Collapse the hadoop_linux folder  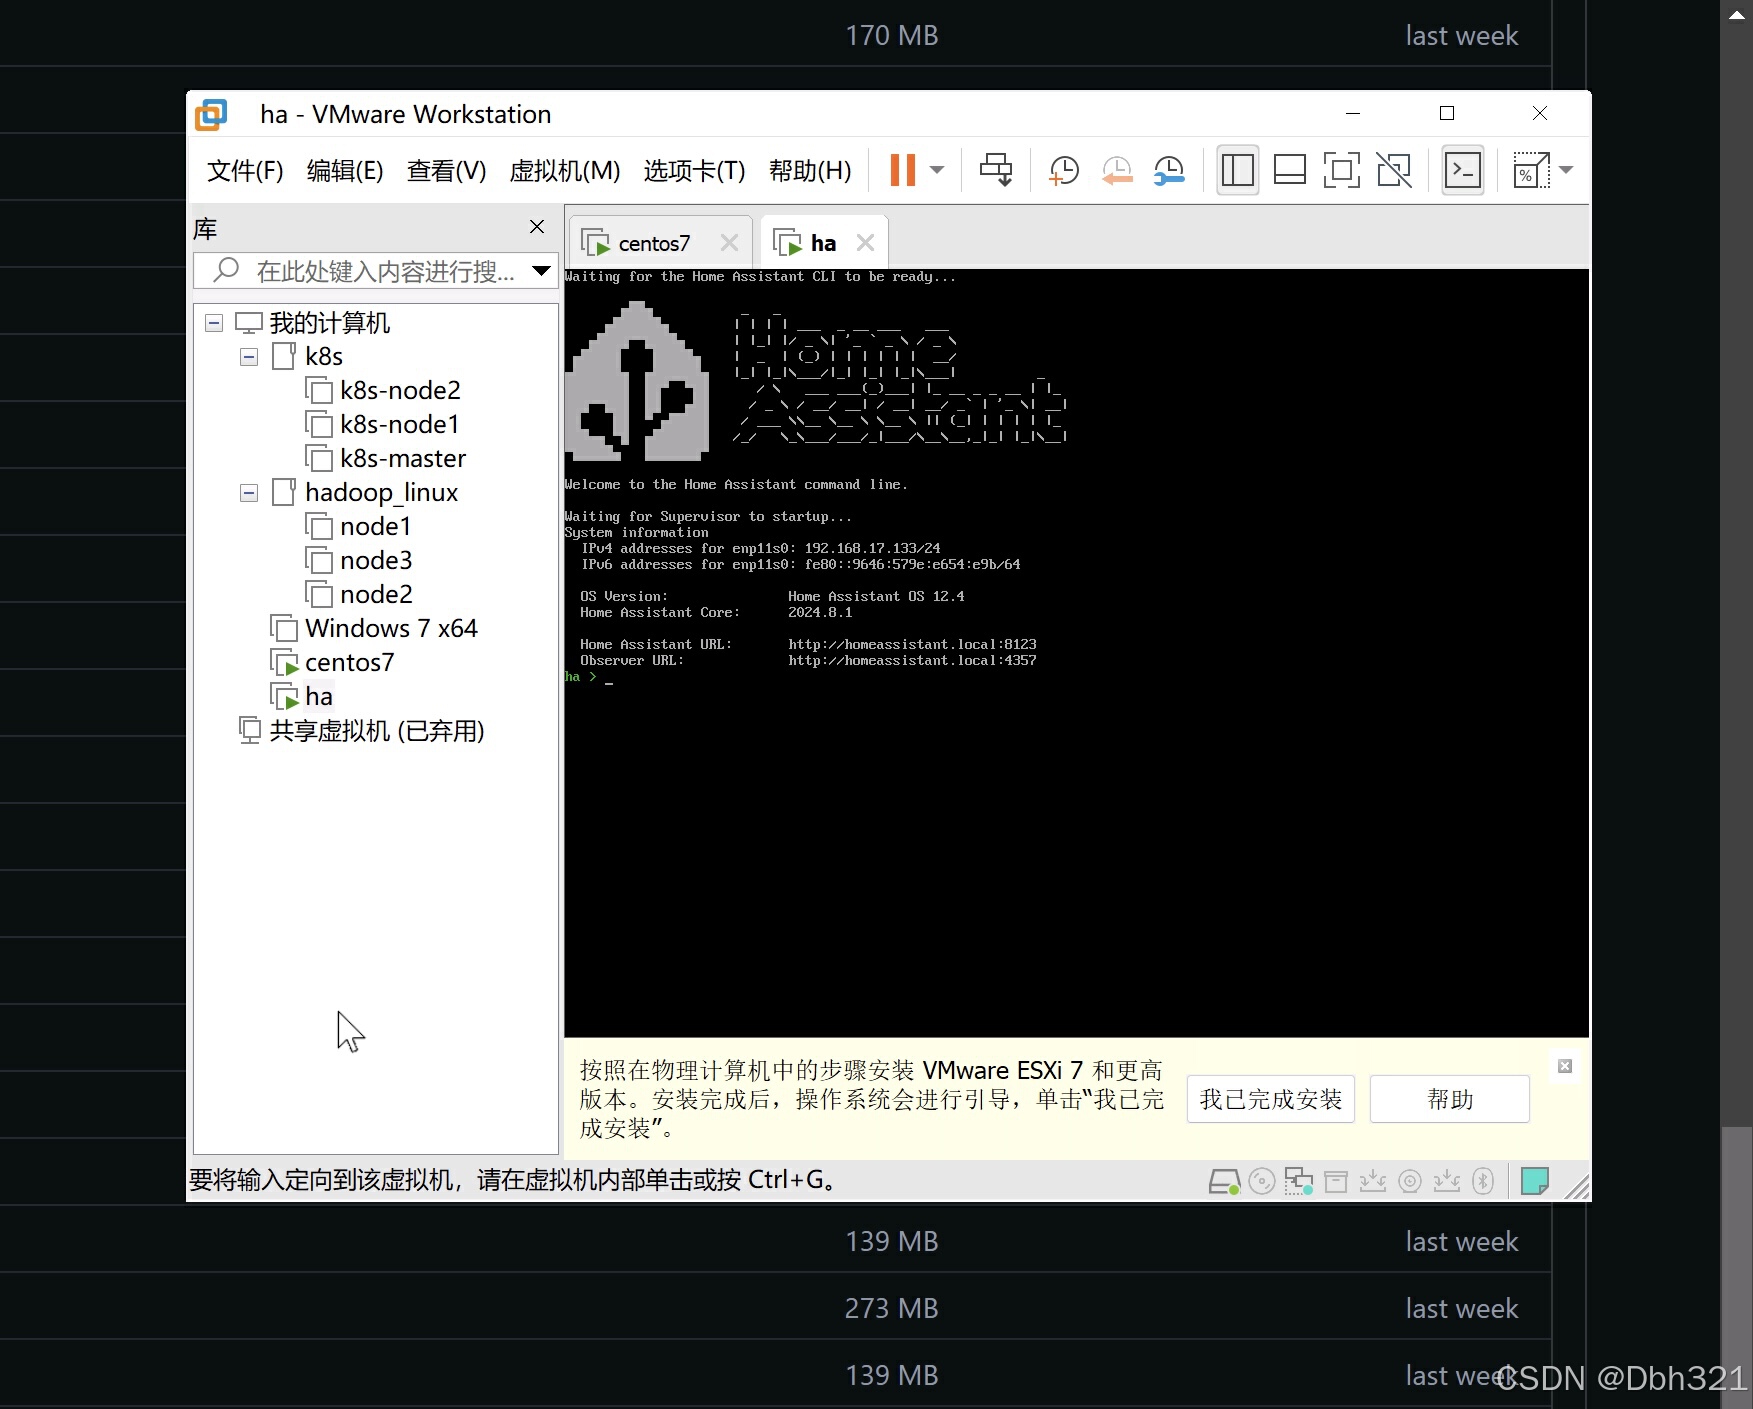click(249, 493)
